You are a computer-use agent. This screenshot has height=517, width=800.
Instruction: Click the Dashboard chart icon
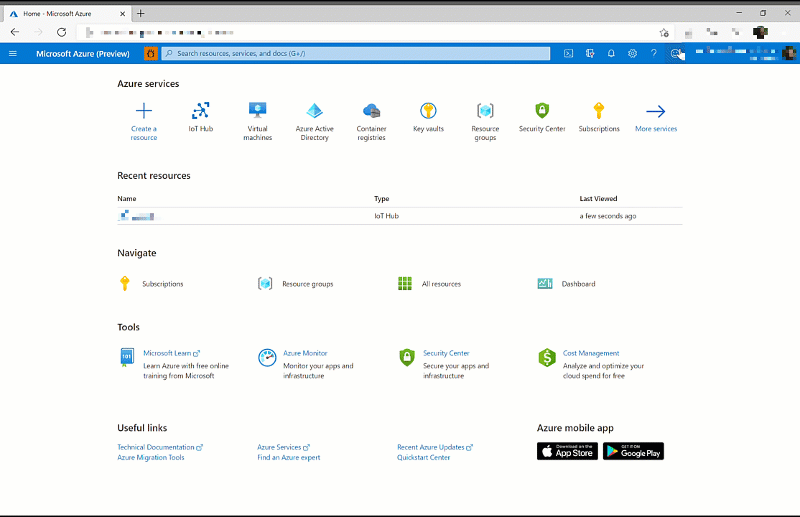click(545, 283)
